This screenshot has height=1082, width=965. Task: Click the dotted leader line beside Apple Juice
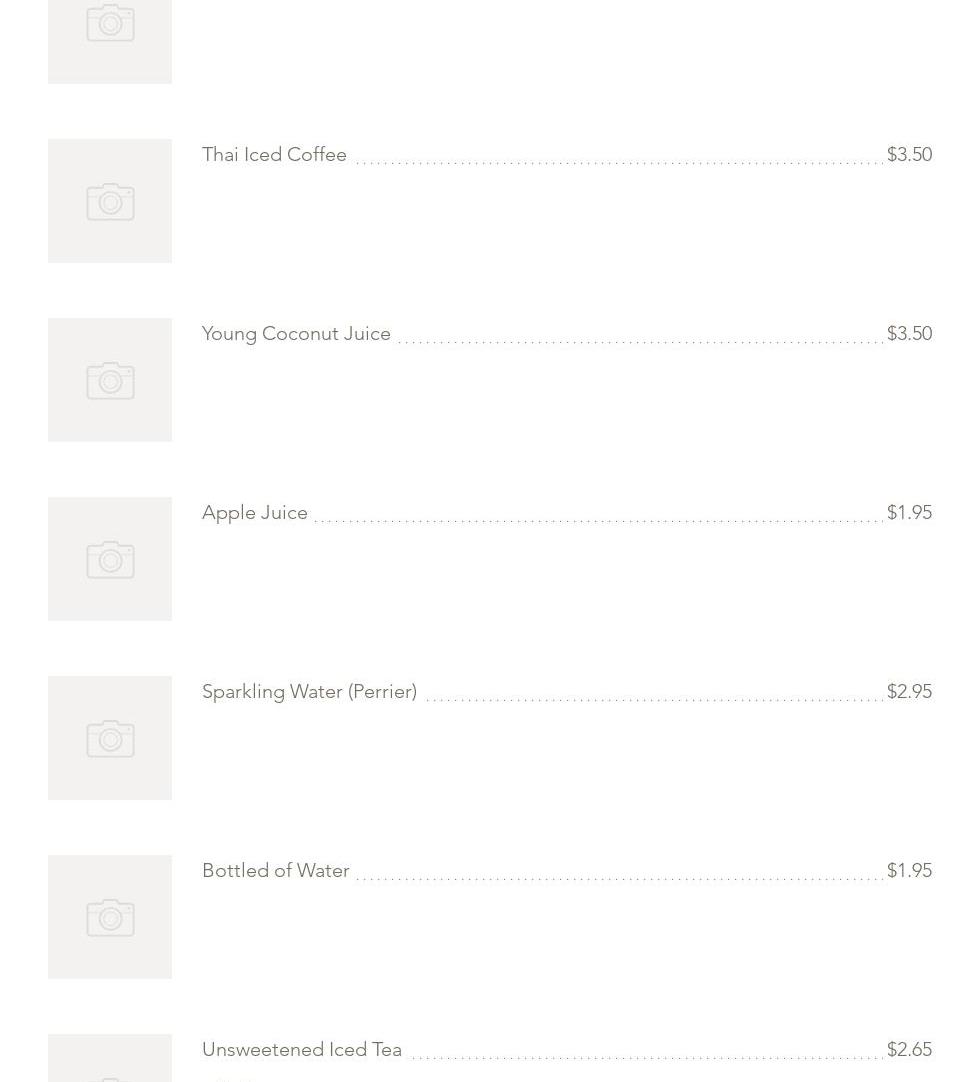pos(598,520)
